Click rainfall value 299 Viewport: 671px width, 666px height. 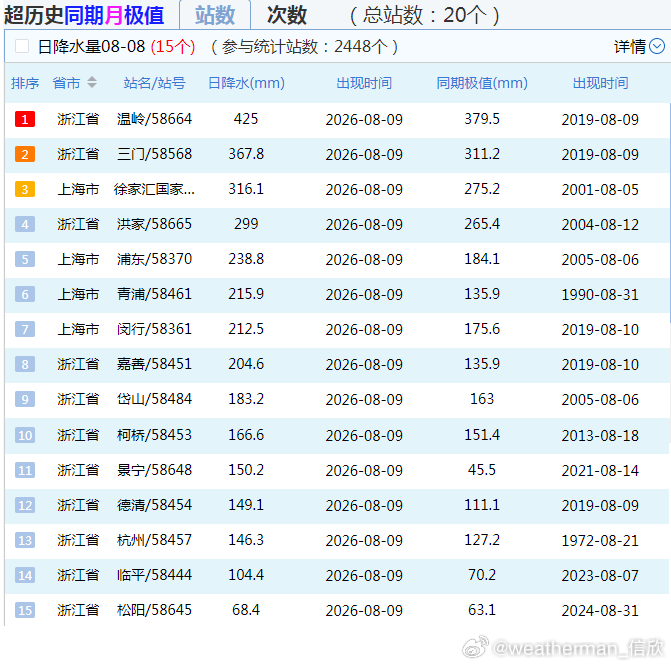pyautogui.click(x=246, y=224)
